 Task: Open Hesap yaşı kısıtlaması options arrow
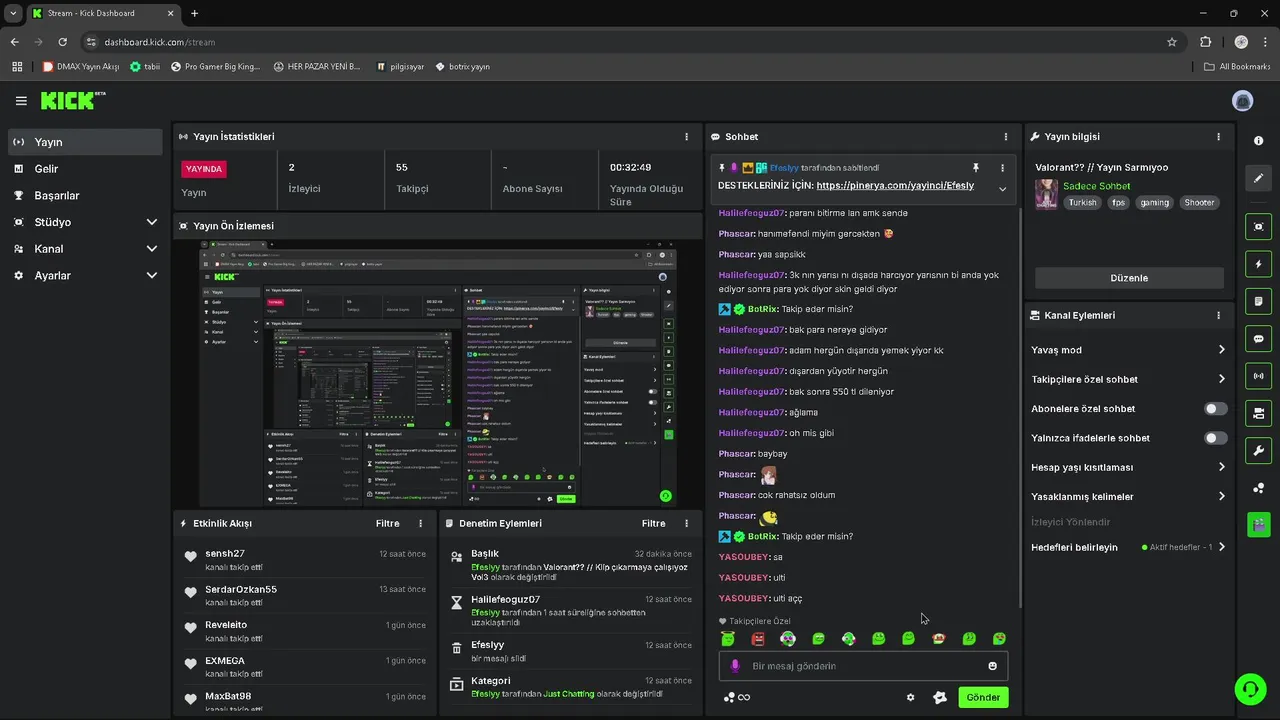point(1222,467)
